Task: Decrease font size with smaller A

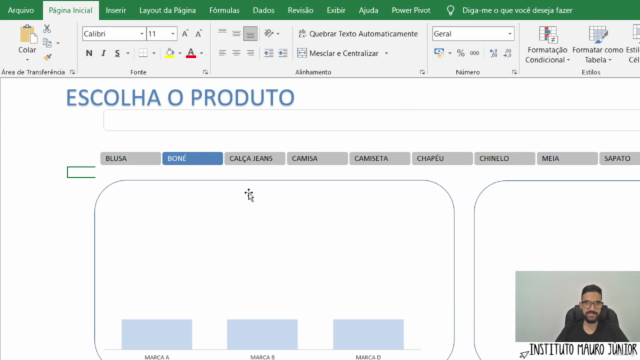Action: click(198, 34)
